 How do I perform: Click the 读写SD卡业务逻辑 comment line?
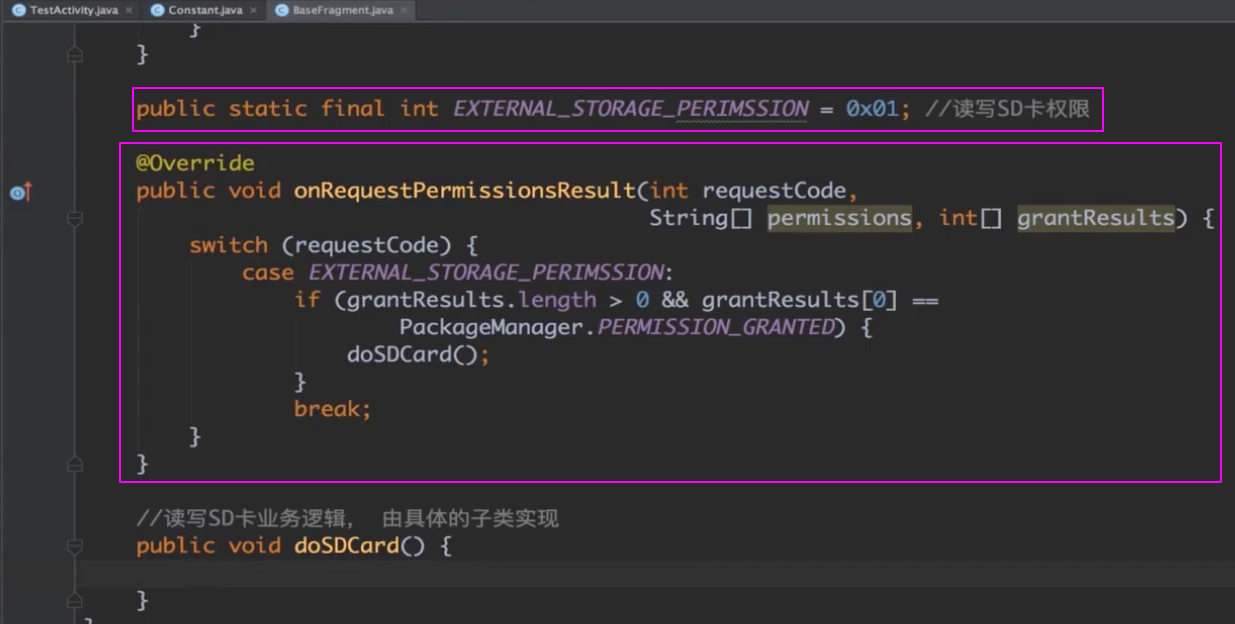[347, 518]
